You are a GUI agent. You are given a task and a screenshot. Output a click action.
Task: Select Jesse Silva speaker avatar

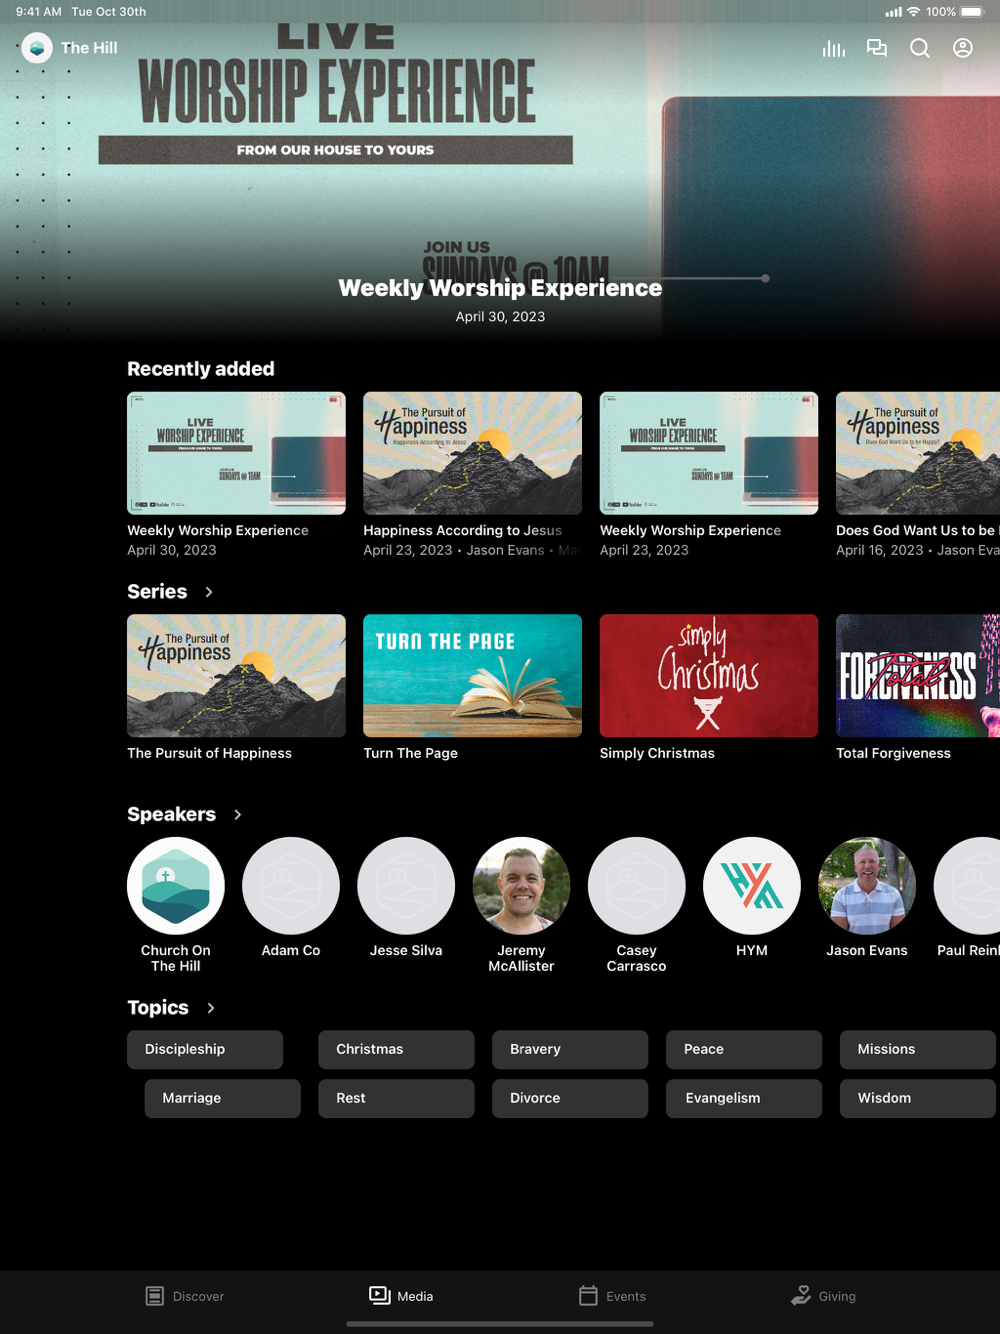pos(406,886)
